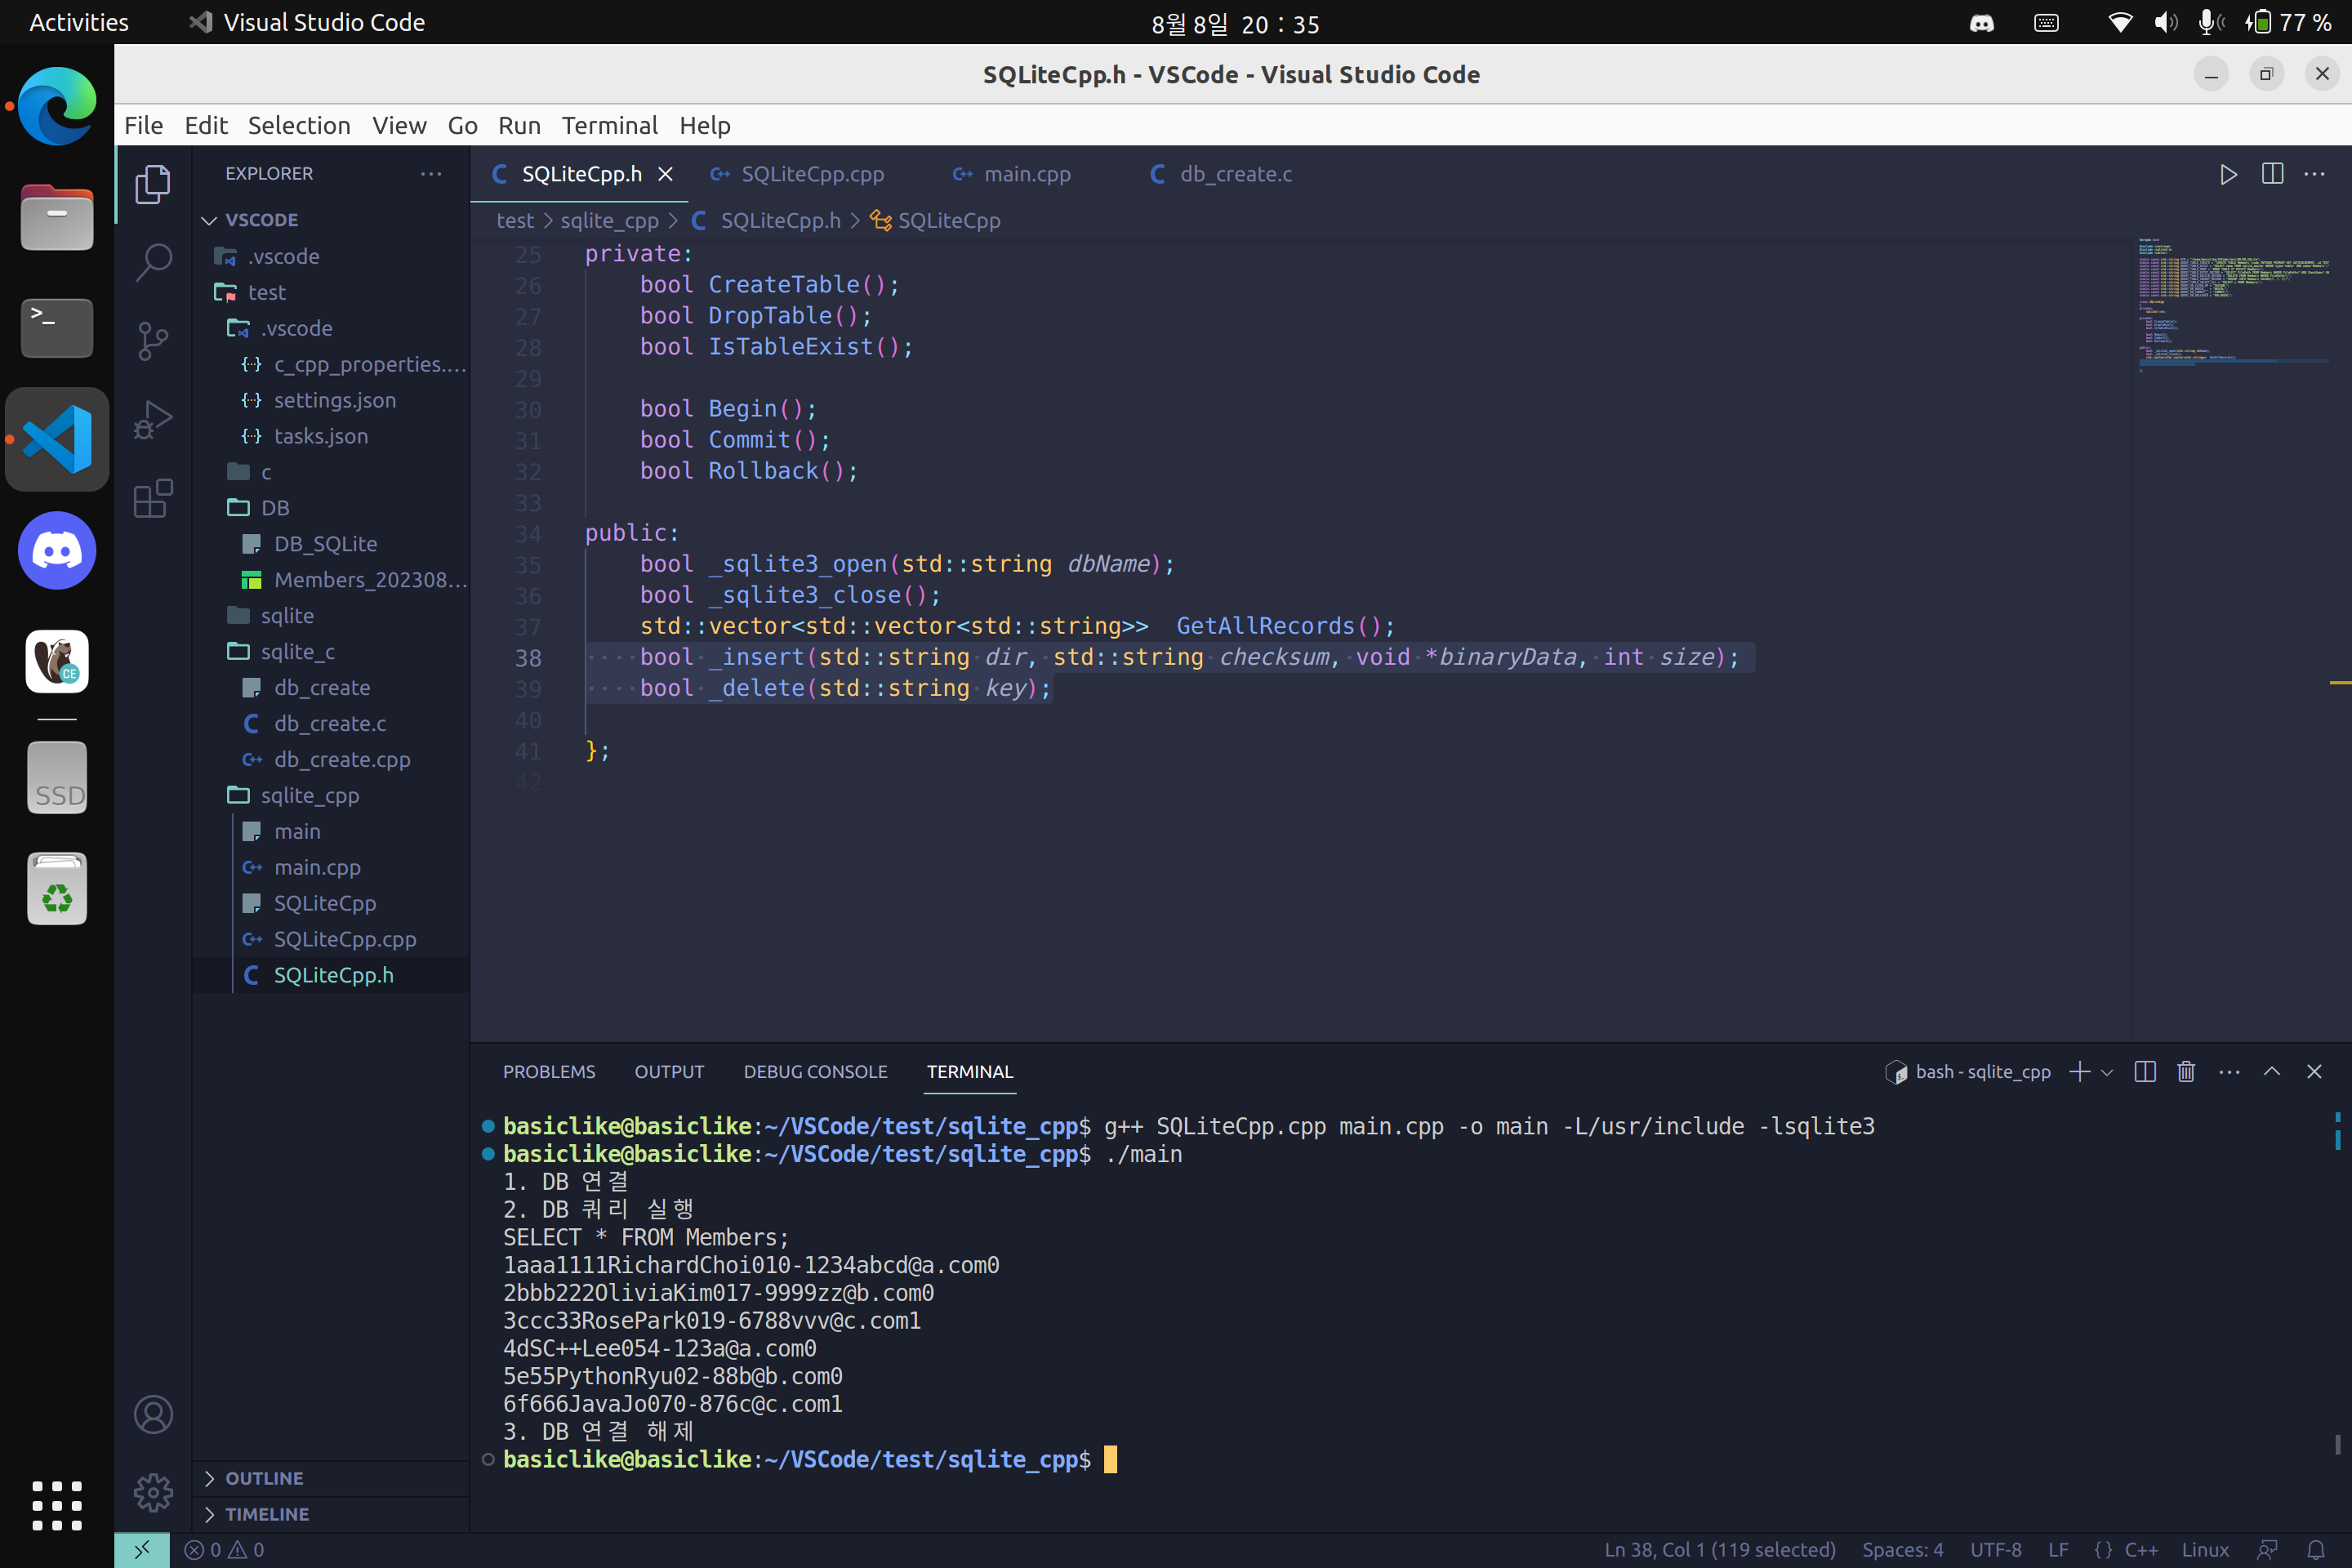Open the Source Control view
The image size is (2352, 1568).
(x=153, y=341)
